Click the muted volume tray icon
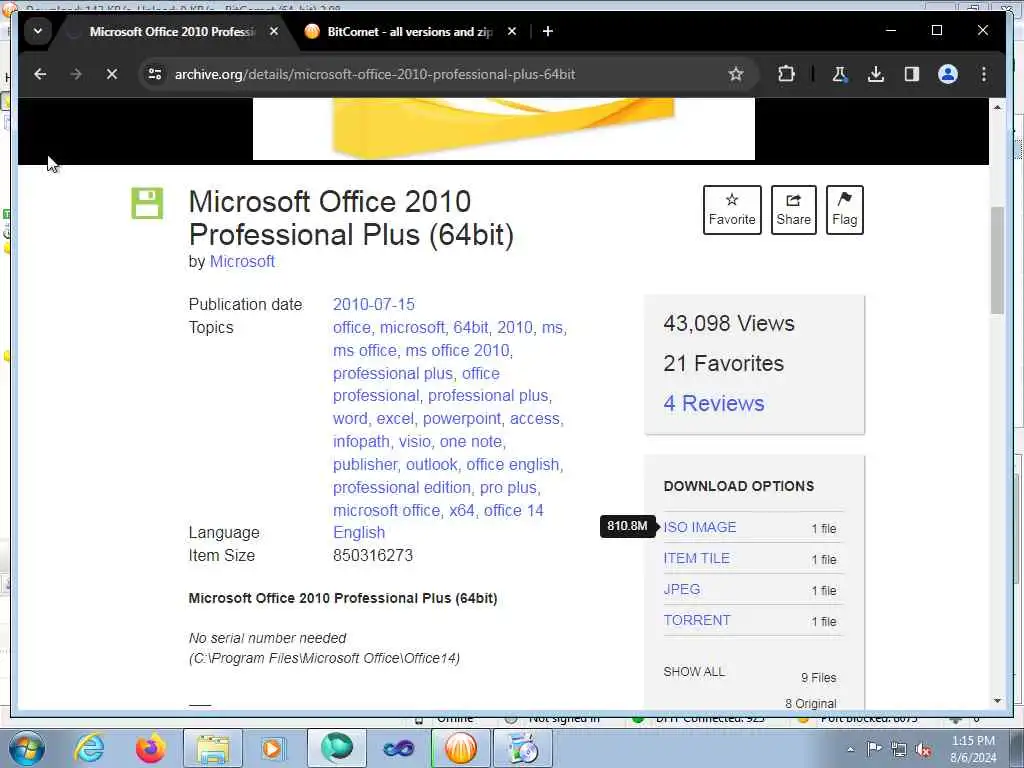The width and height of the screenshot is (1024, 768). [923, 749]
